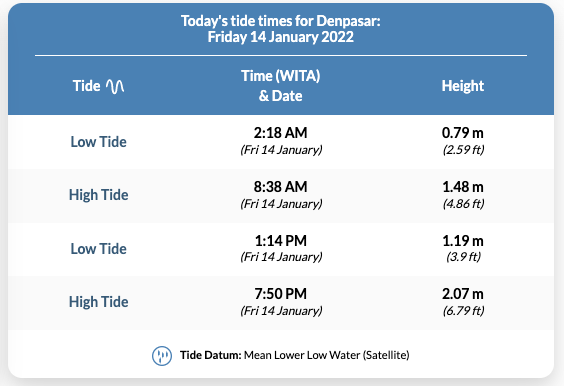Click the 1:14 PM time entry
564x386 pixels.
tap(281, 241)
